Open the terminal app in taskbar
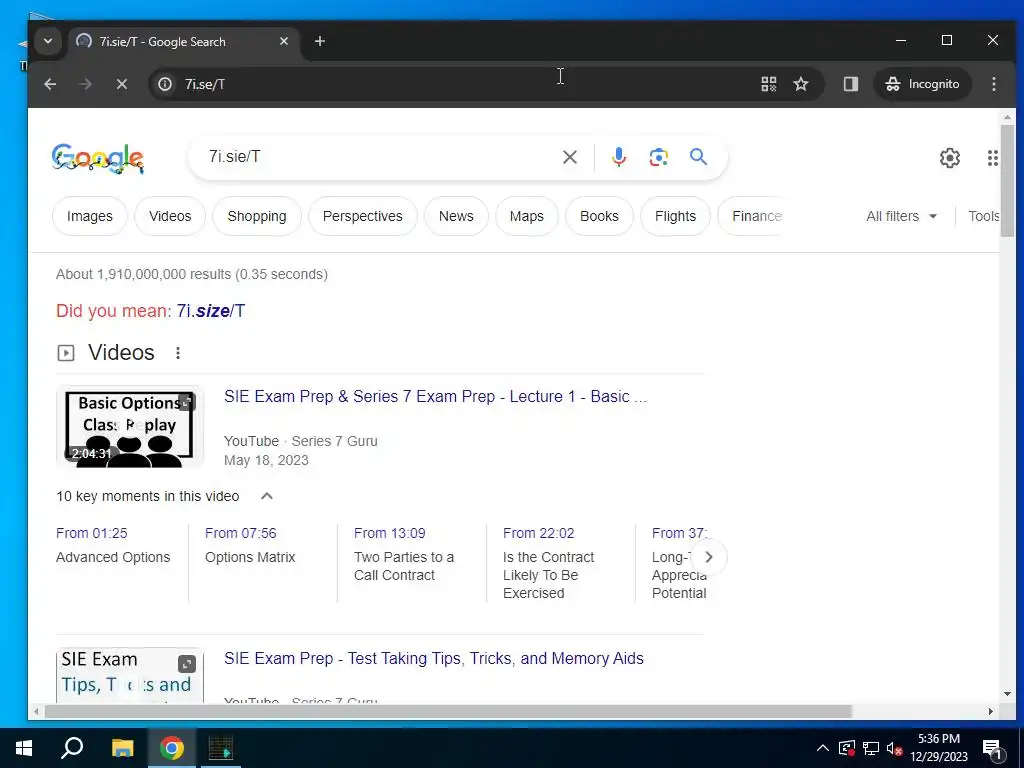This screenshot has width=1024, height=768. point(221,748)
